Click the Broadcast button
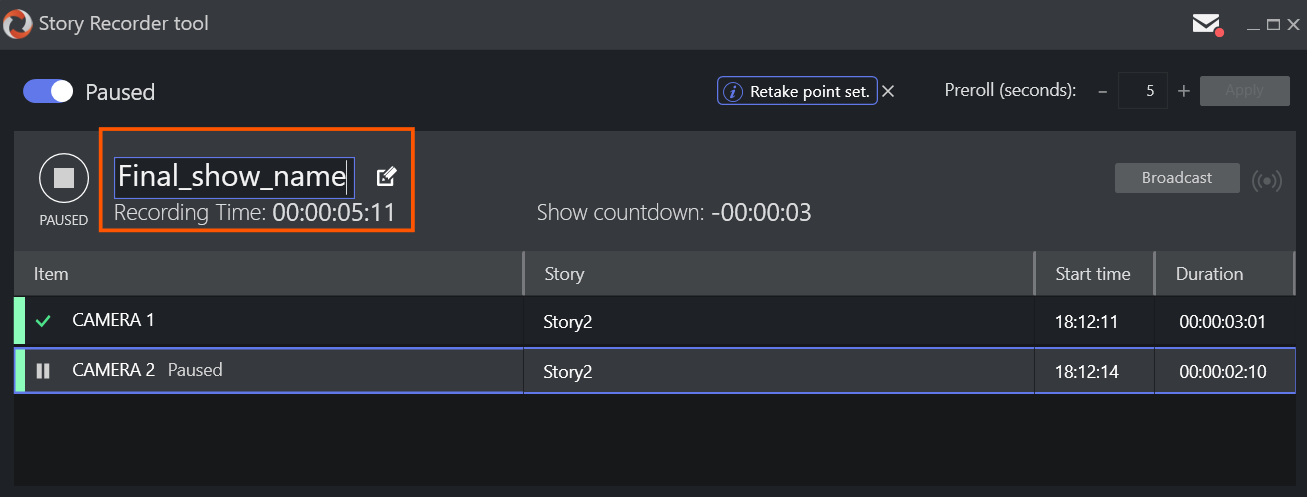This screenshot has width=1307, height=497. point(1177,178)
